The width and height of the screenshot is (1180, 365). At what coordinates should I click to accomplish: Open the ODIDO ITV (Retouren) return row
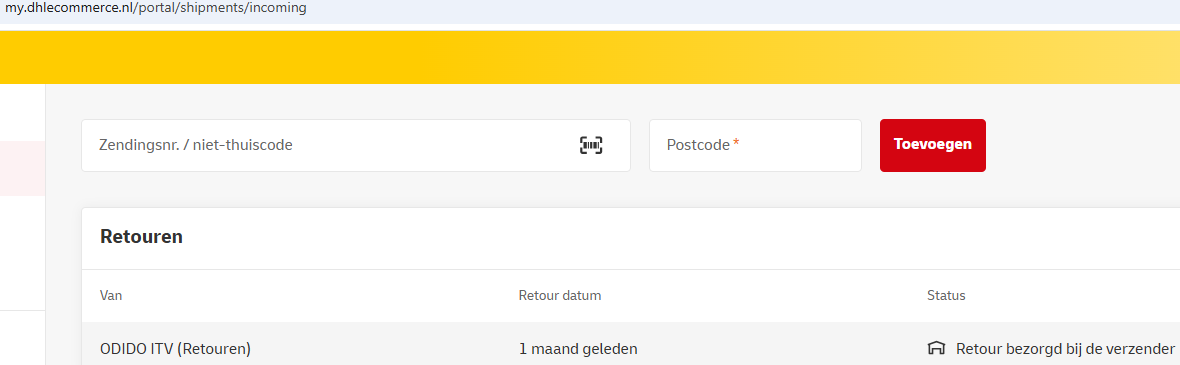click(631, 348)
